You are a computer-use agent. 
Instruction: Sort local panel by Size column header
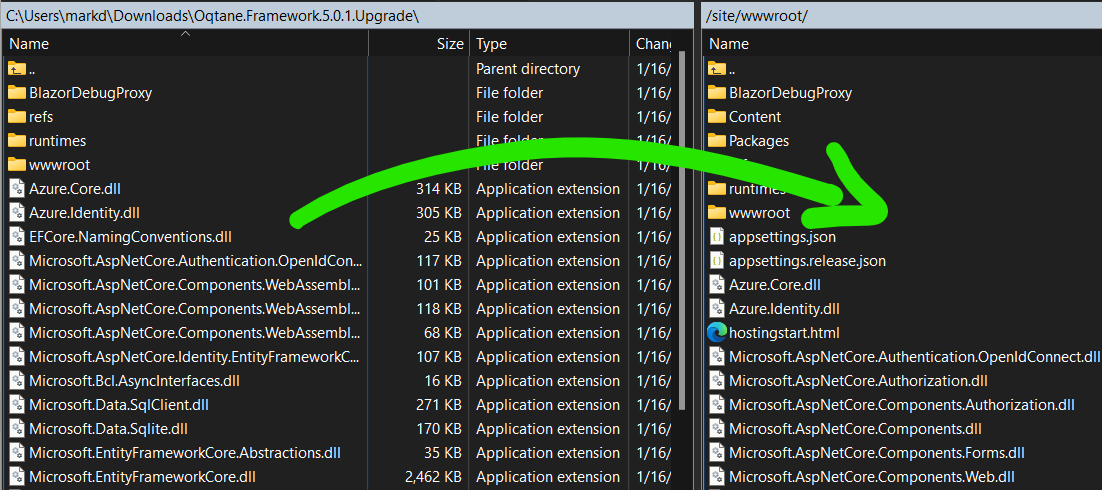pos(419,44)
